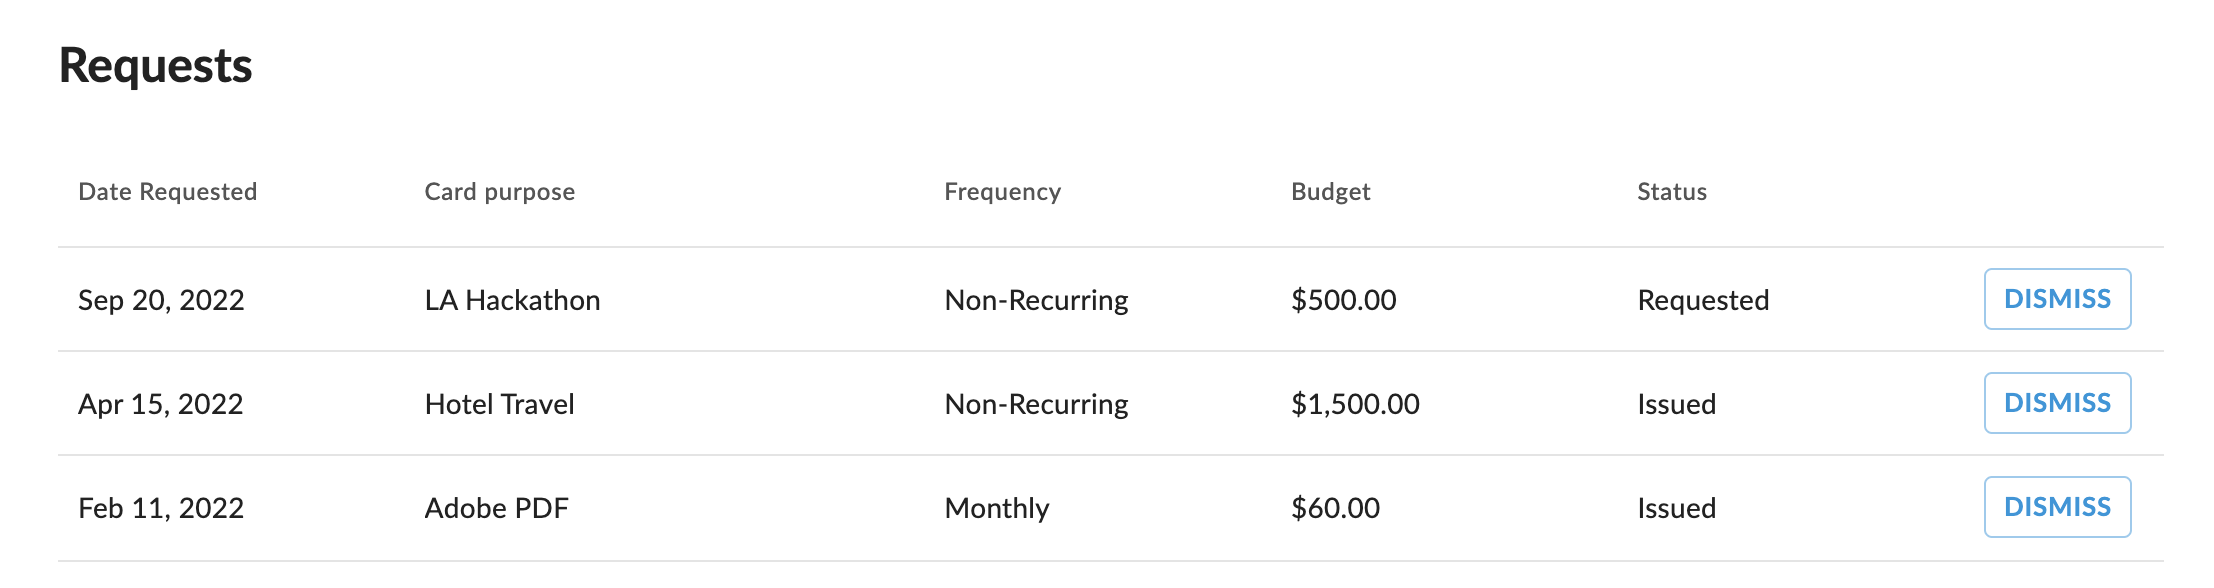Select the LA Hackathon card purpose
The image size is (2214, 588).
[x=512, y=300]
